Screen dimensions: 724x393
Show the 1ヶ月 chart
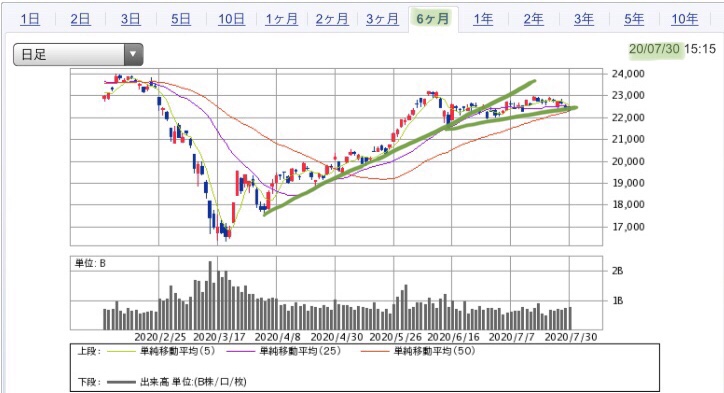click(282, 19)
